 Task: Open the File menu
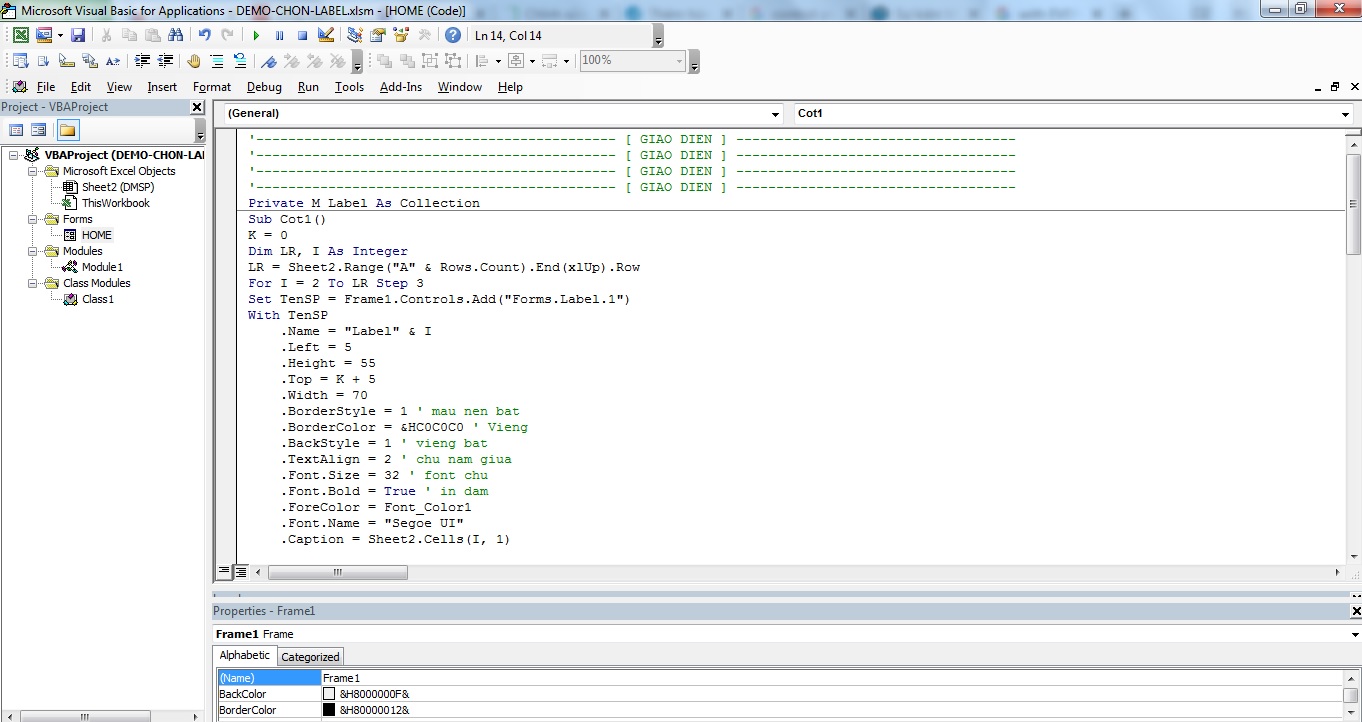pos(46,87)
